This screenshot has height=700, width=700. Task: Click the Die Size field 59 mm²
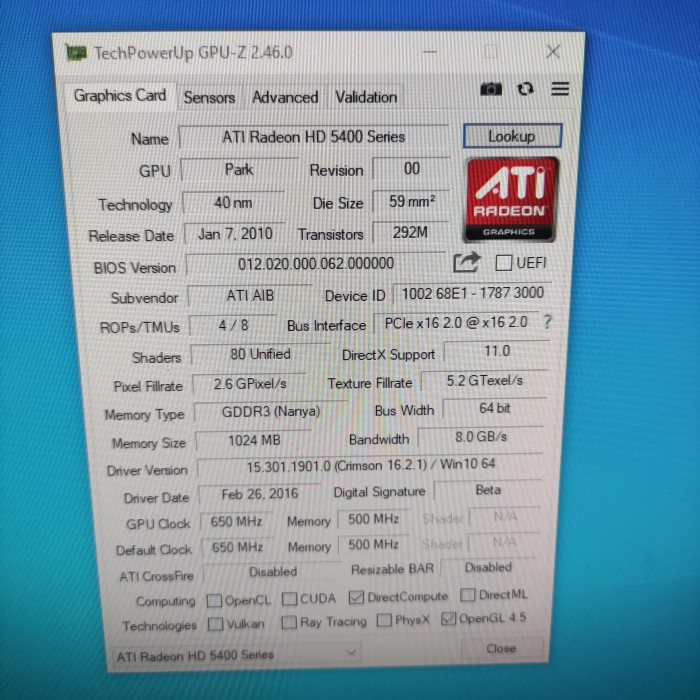[411, 201]
